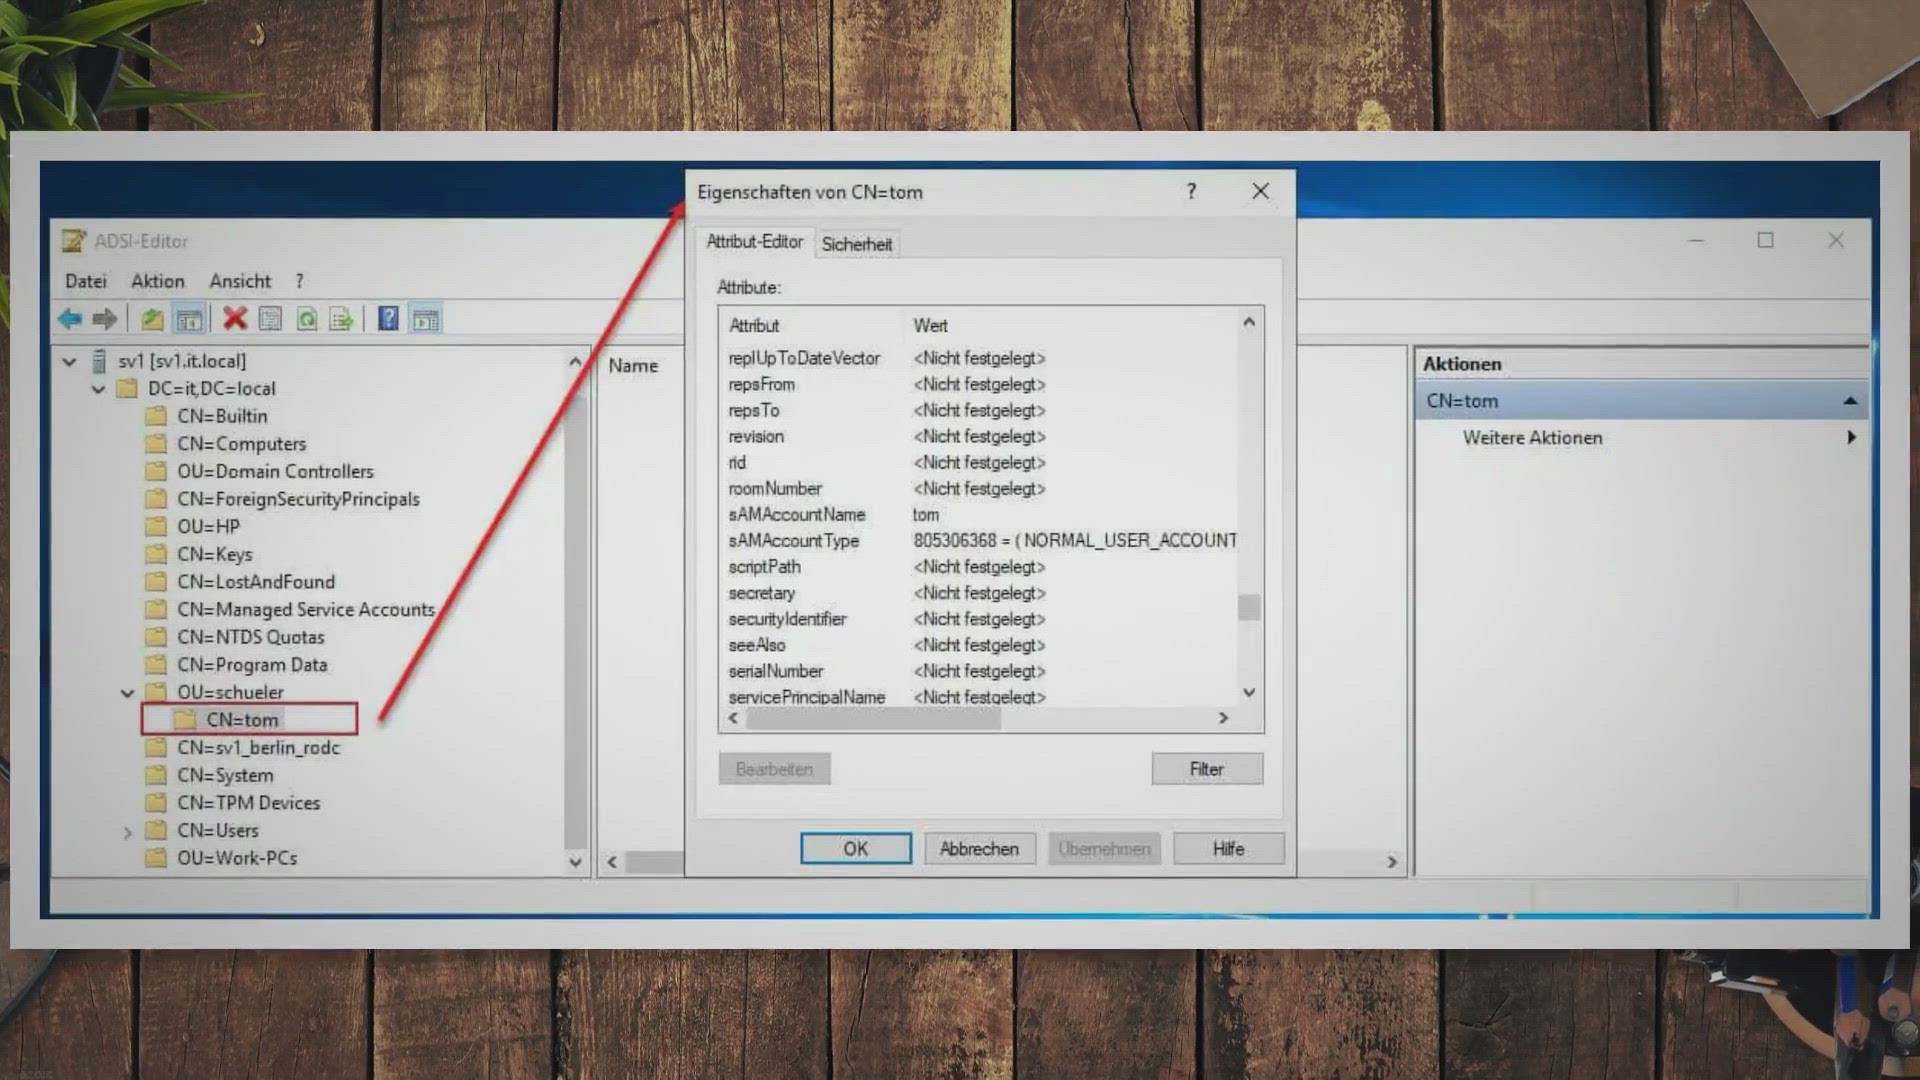
Task: Click folder icon beside OU=HP
Action: (x=156, y=526)
